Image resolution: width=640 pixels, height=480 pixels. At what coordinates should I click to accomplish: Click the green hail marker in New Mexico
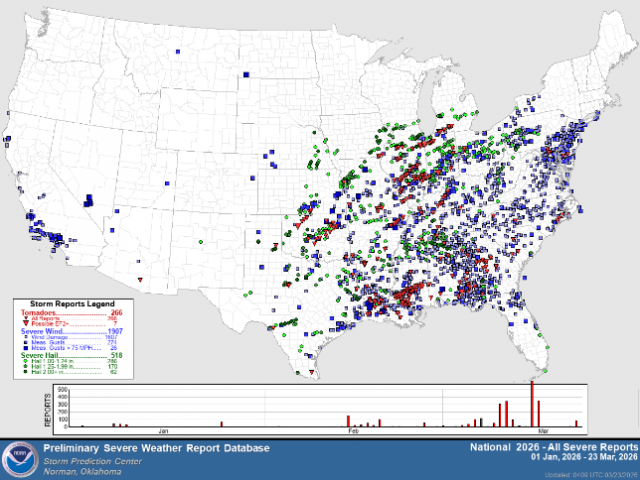(x=201, y=241)
